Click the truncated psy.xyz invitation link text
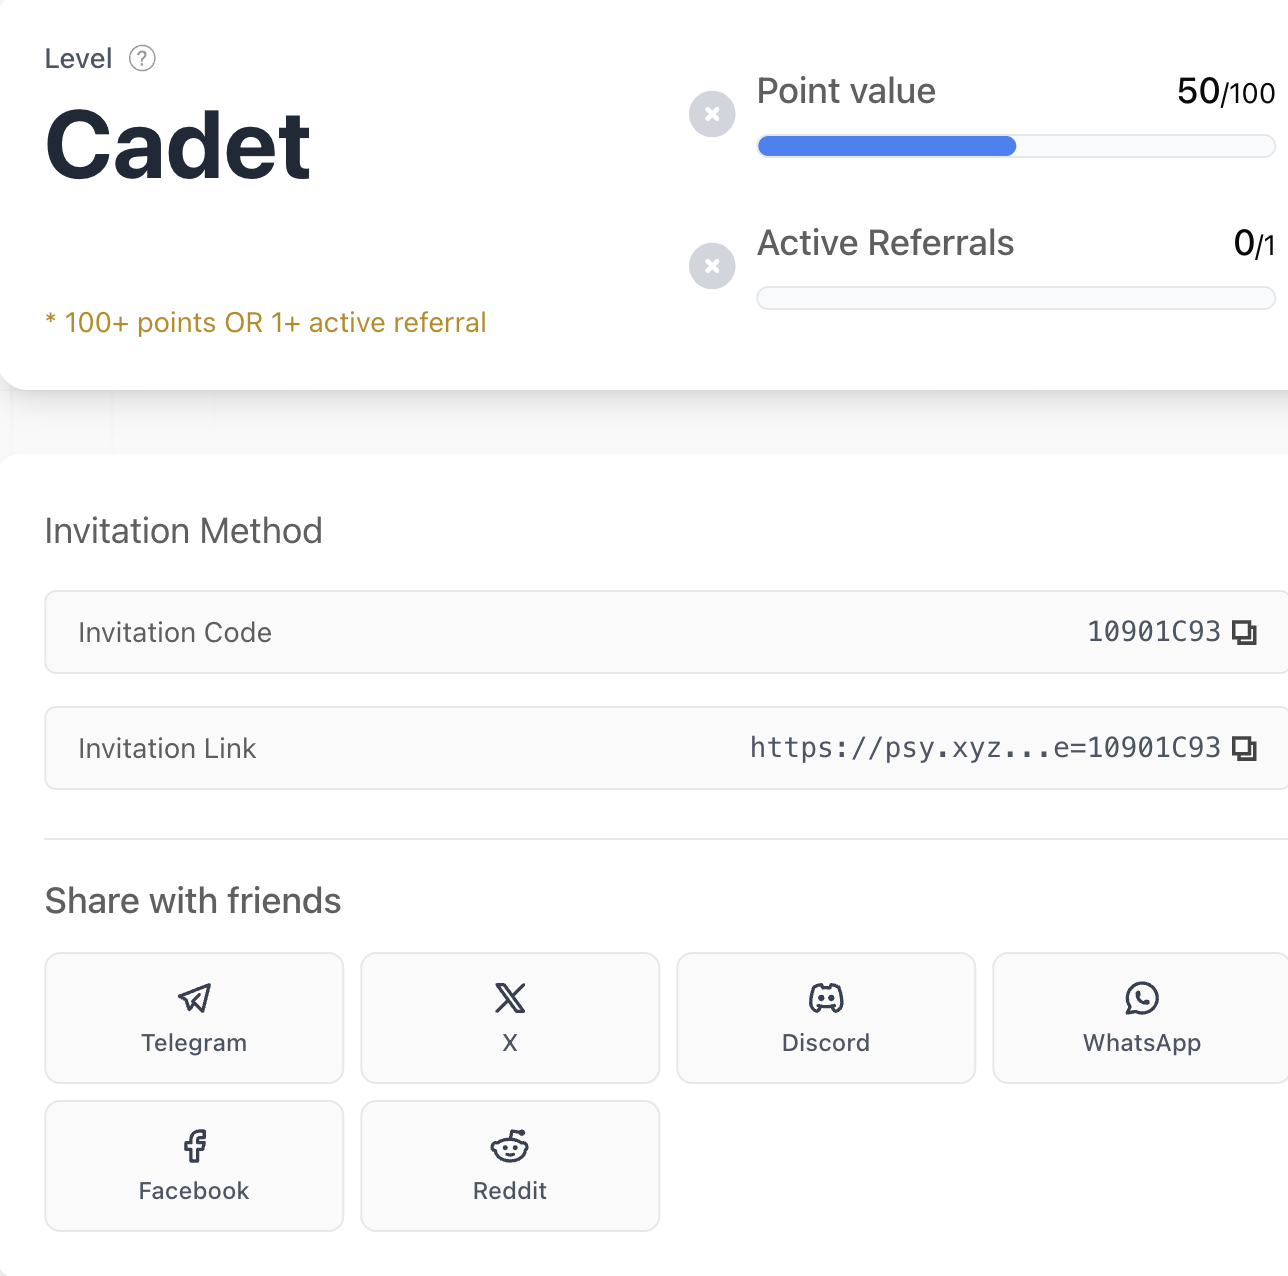The width and height of the screenshot is (1288, 1276). [x=985, y=748]
